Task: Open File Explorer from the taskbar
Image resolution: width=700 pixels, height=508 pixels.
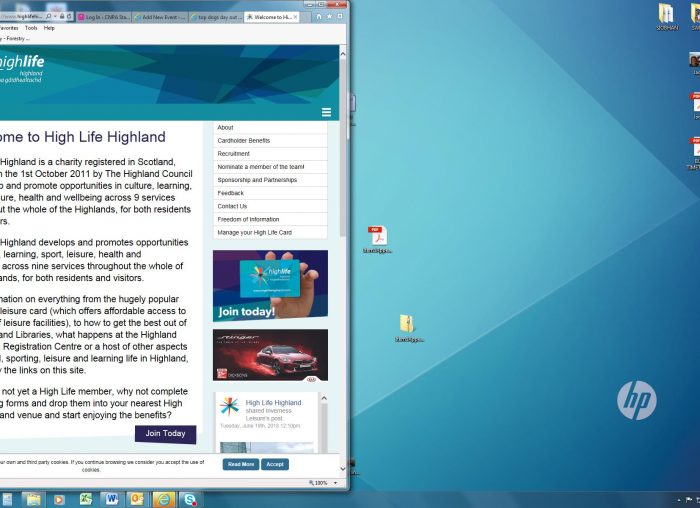Action: [x=33, y=500]
